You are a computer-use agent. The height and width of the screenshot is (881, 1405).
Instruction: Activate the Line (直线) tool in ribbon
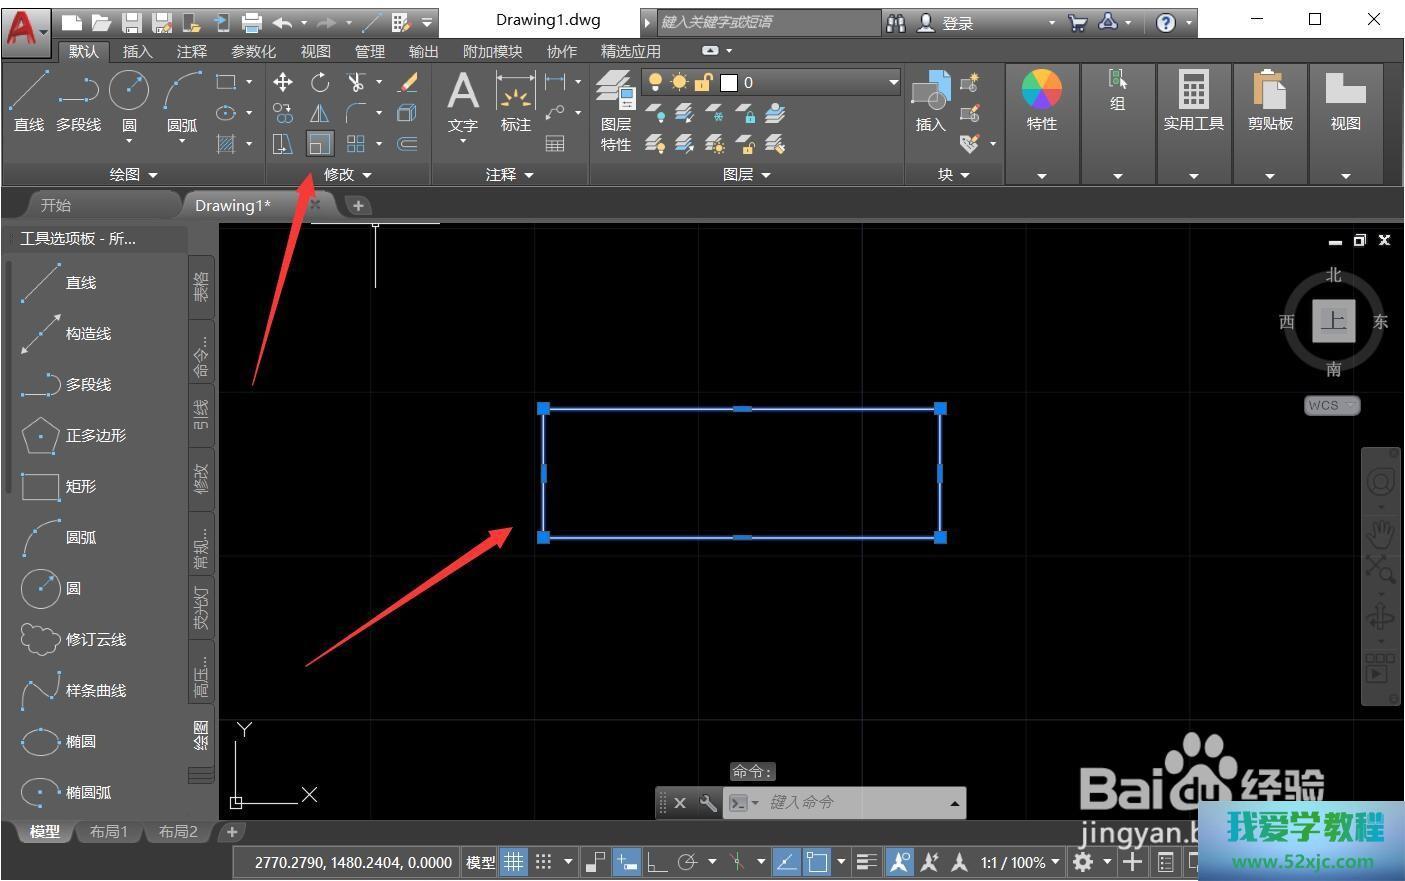coord(28,100)
